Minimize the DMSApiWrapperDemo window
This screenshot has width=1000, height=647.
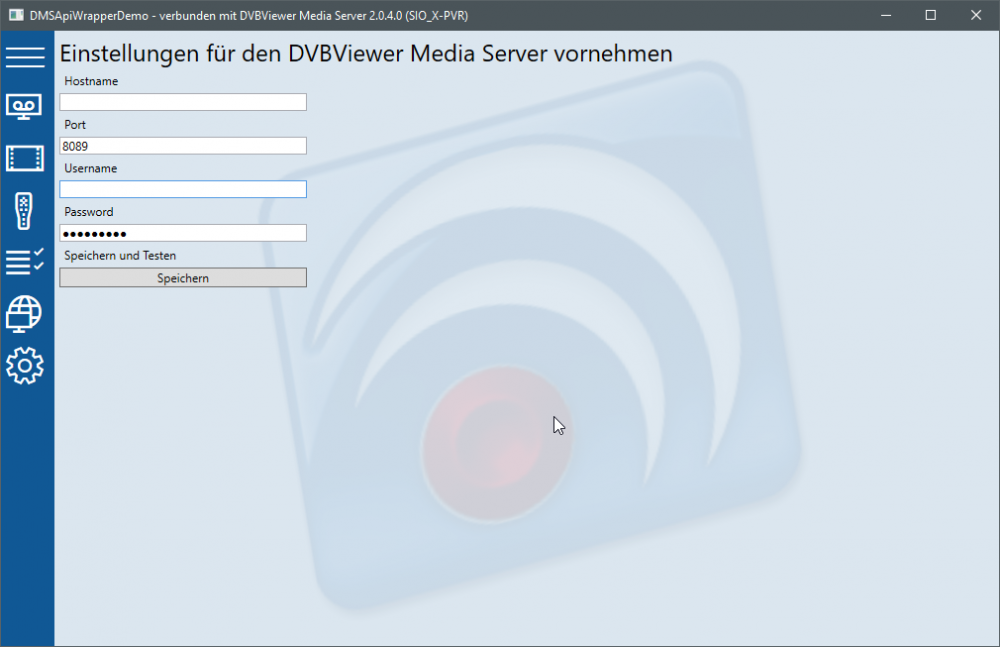(x=886, y=15)
